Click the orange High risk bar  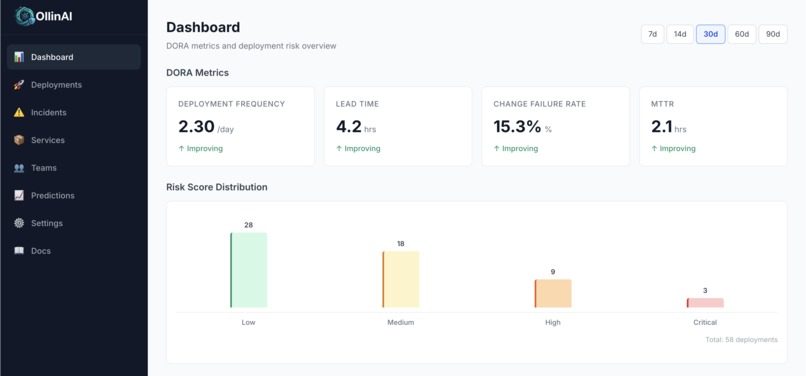pos(553,294)
